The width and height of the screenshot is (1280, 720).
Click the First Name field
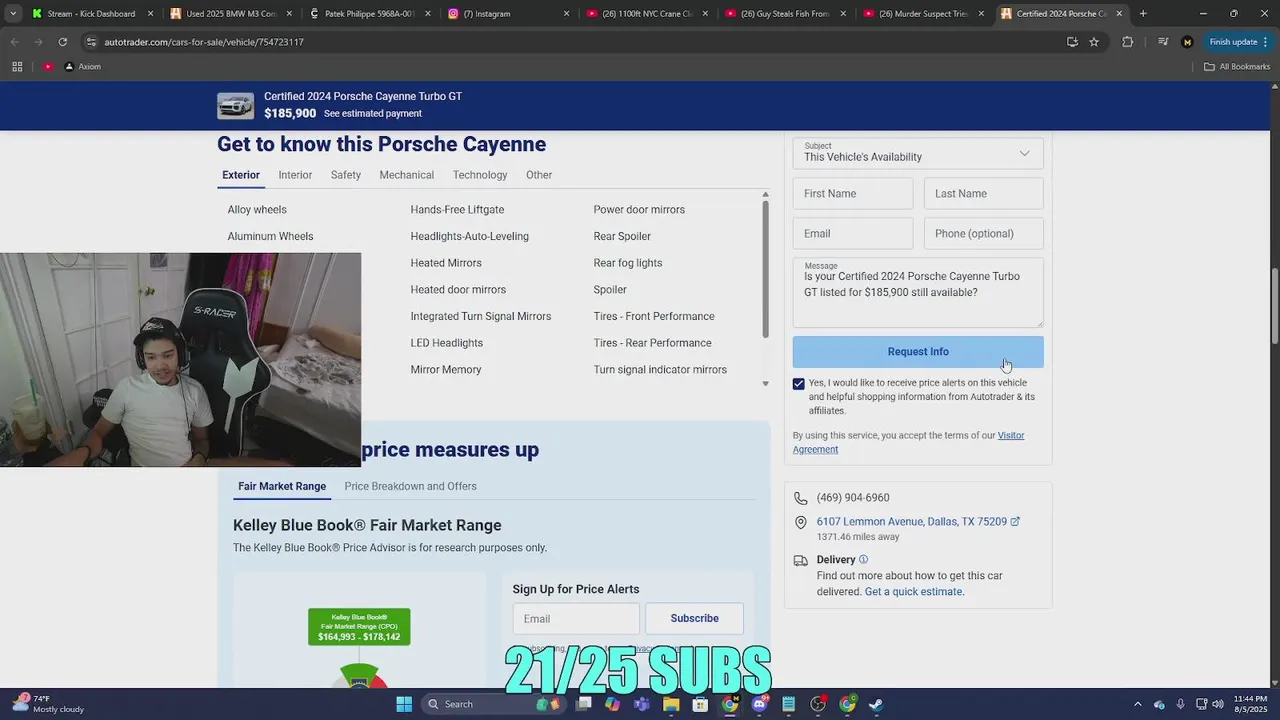tap(853, 194)
